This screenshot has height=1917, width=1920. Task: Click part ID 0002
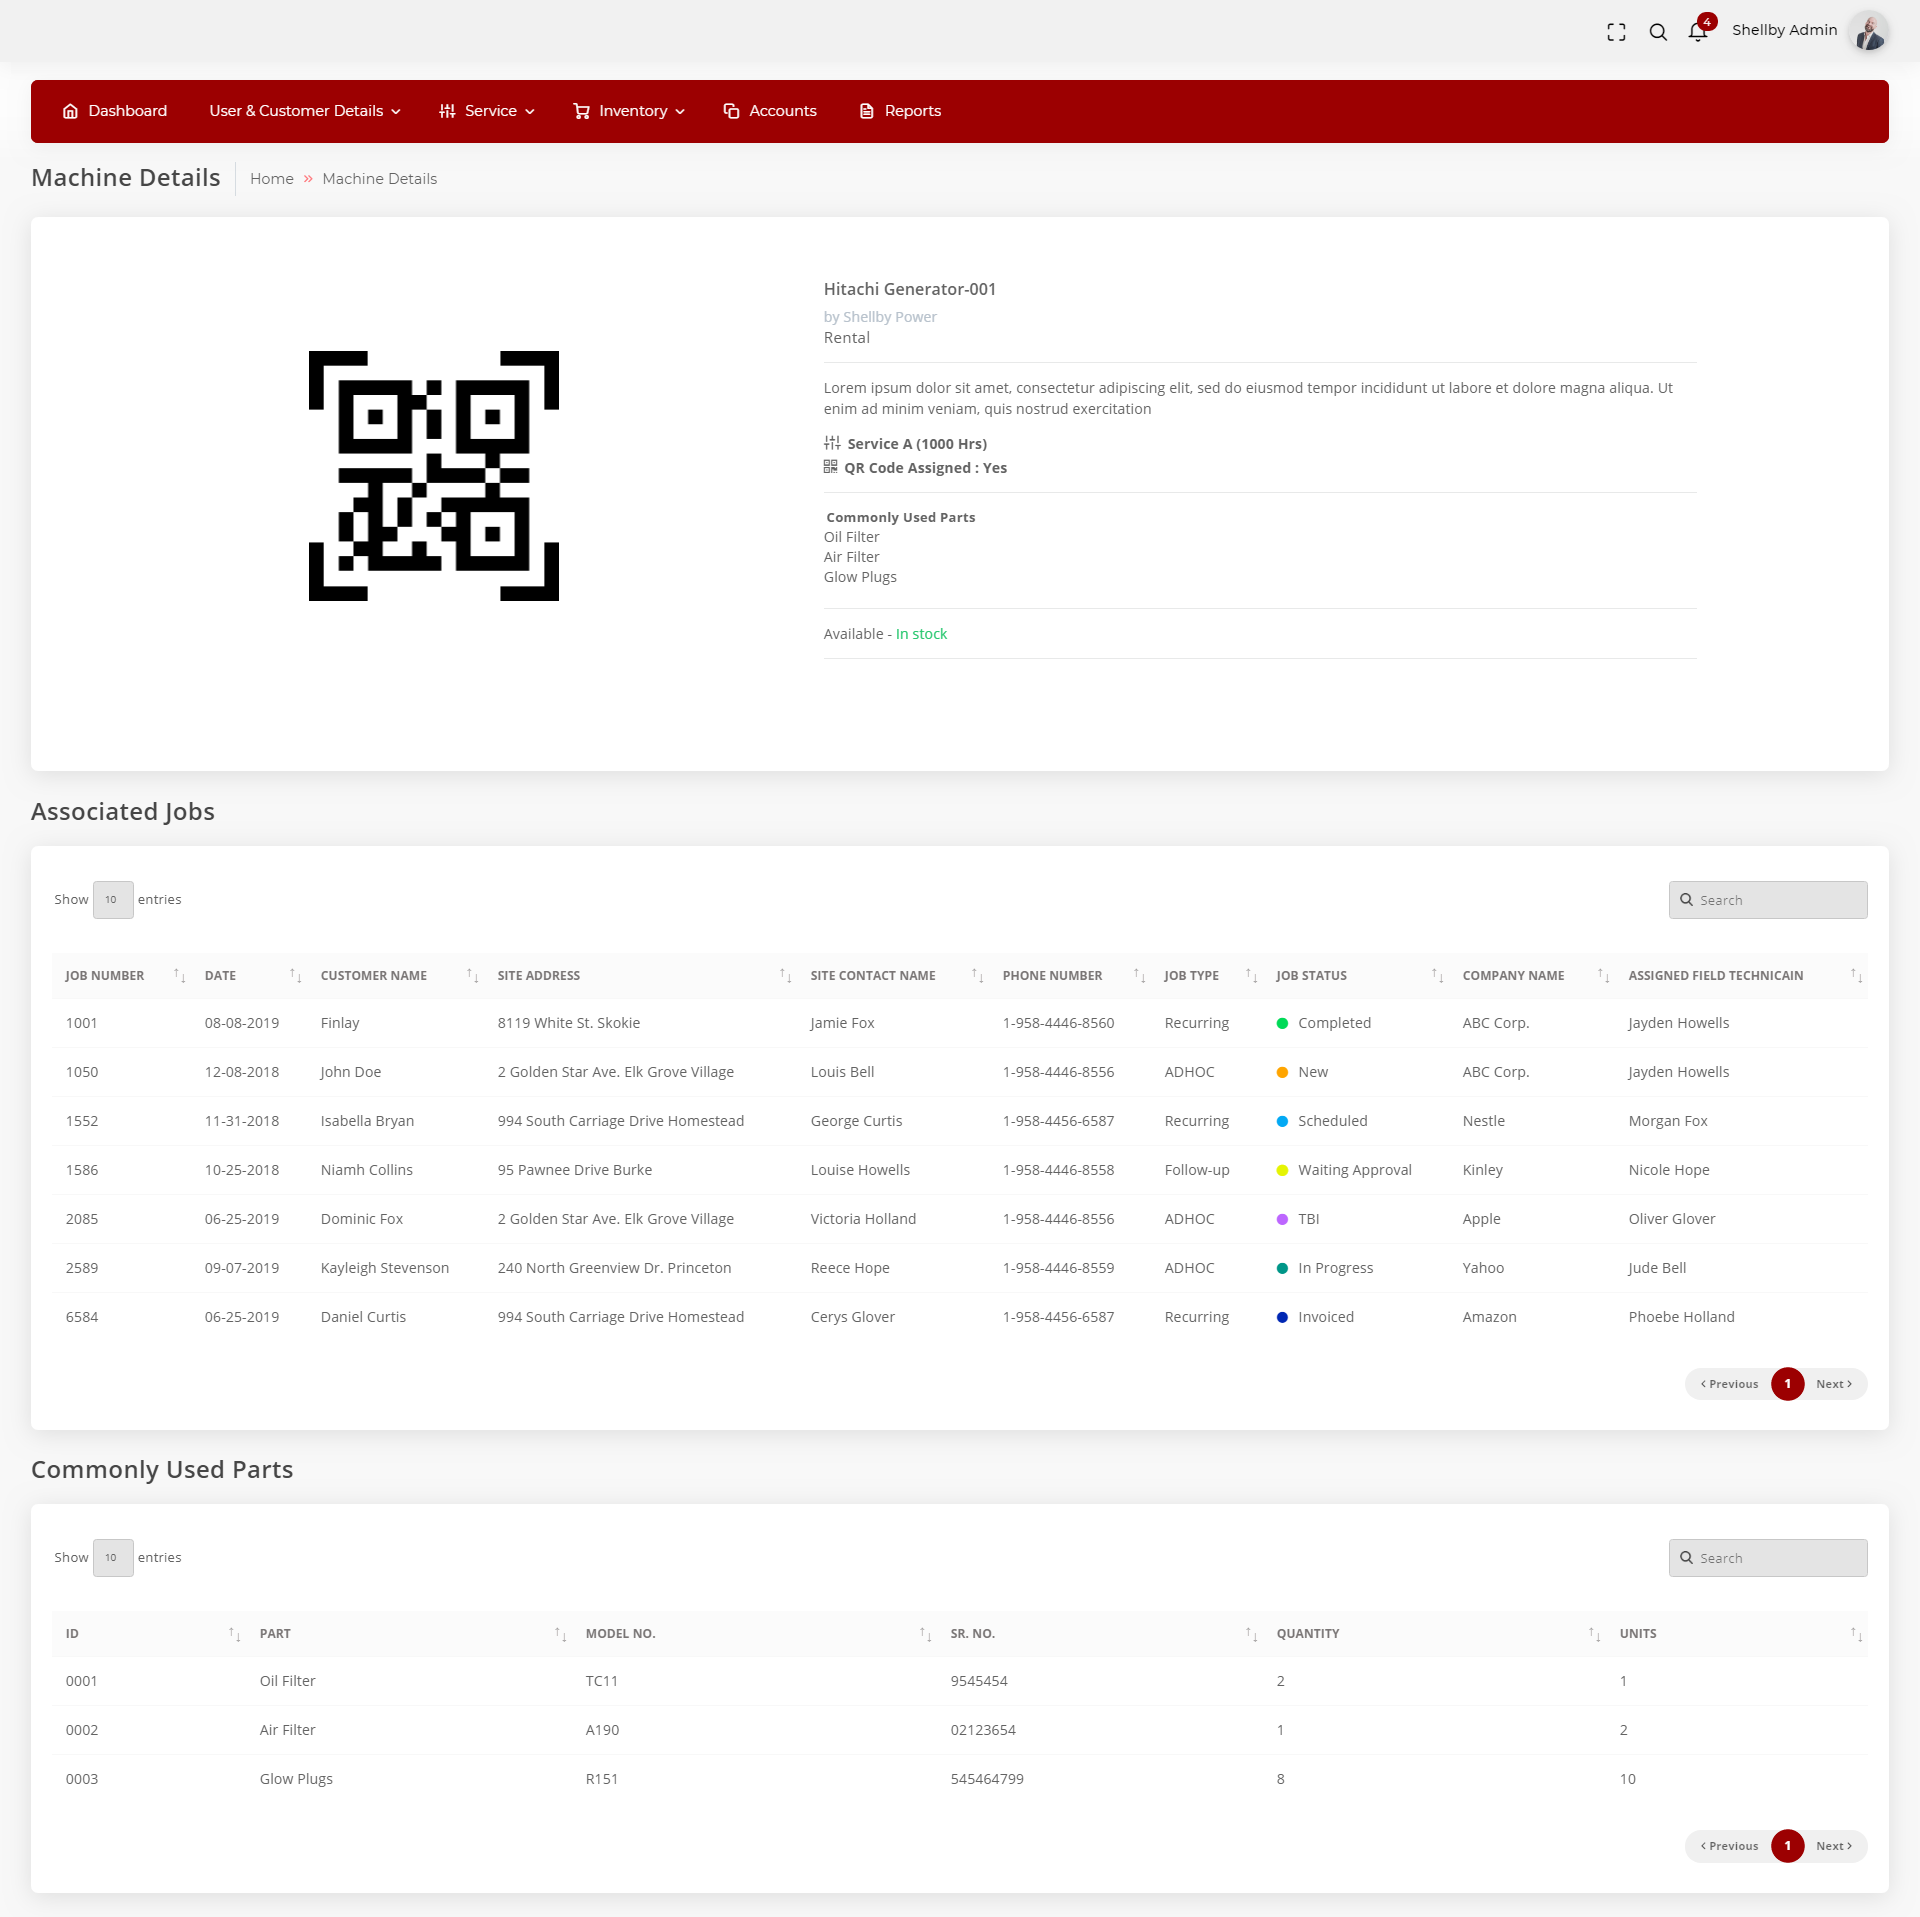(x=82, y=1730)
